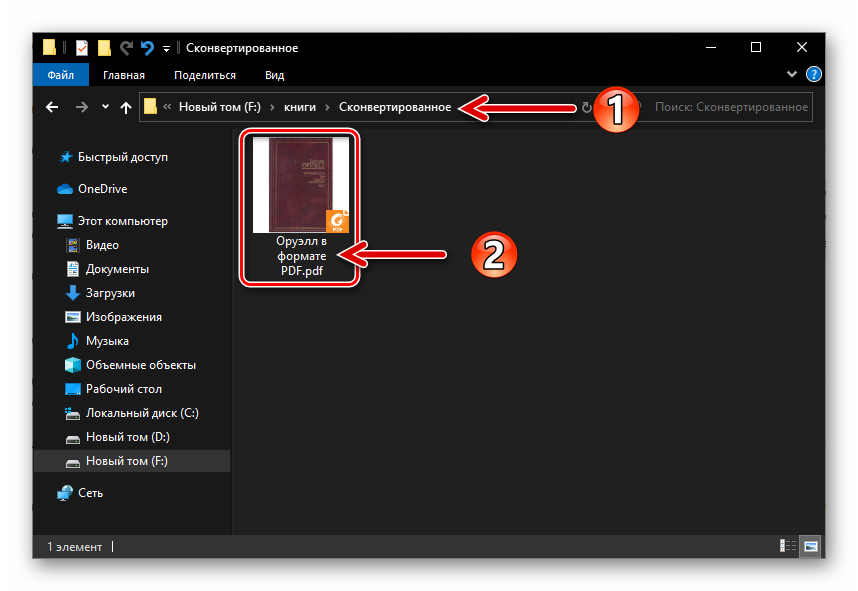Open the Поделиться ribbon tab

[205, 75]
